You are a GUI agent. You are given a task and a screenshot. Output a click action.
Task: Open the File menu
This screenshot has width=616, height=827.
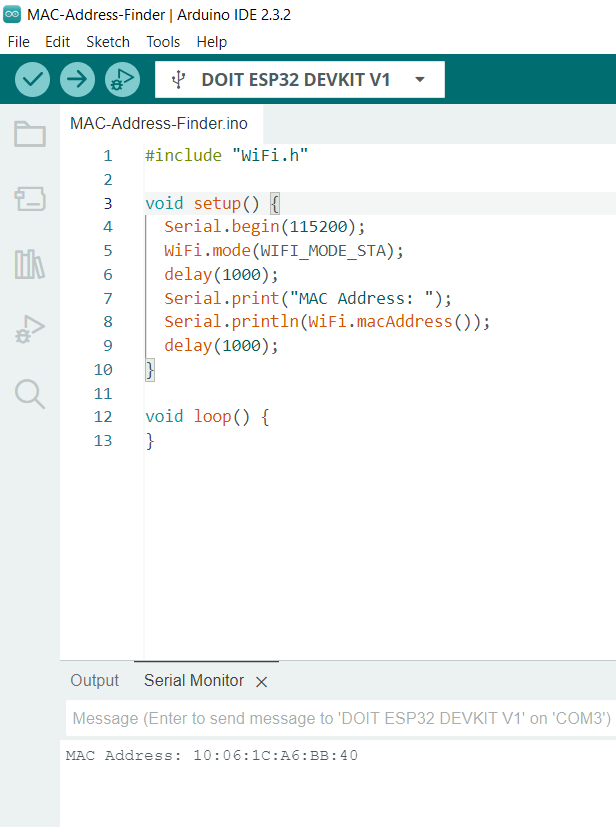click(19, 42)
